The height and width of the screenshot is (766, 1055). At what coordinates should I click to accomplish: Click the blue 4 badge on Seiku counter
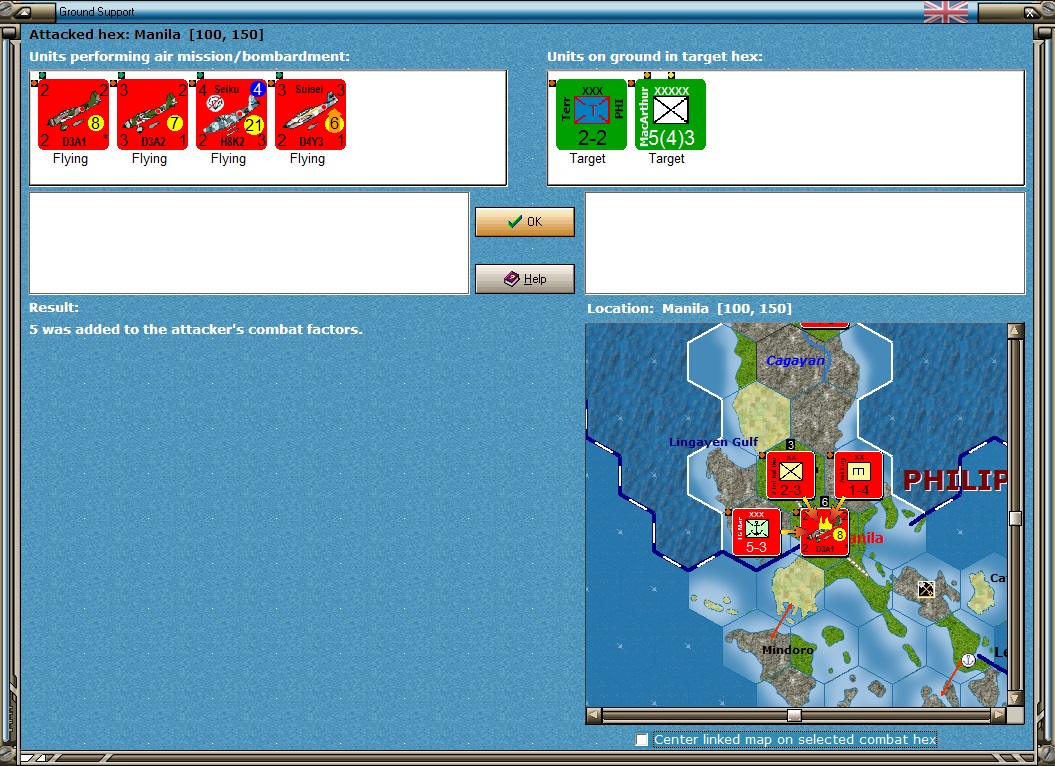point(257,88)
